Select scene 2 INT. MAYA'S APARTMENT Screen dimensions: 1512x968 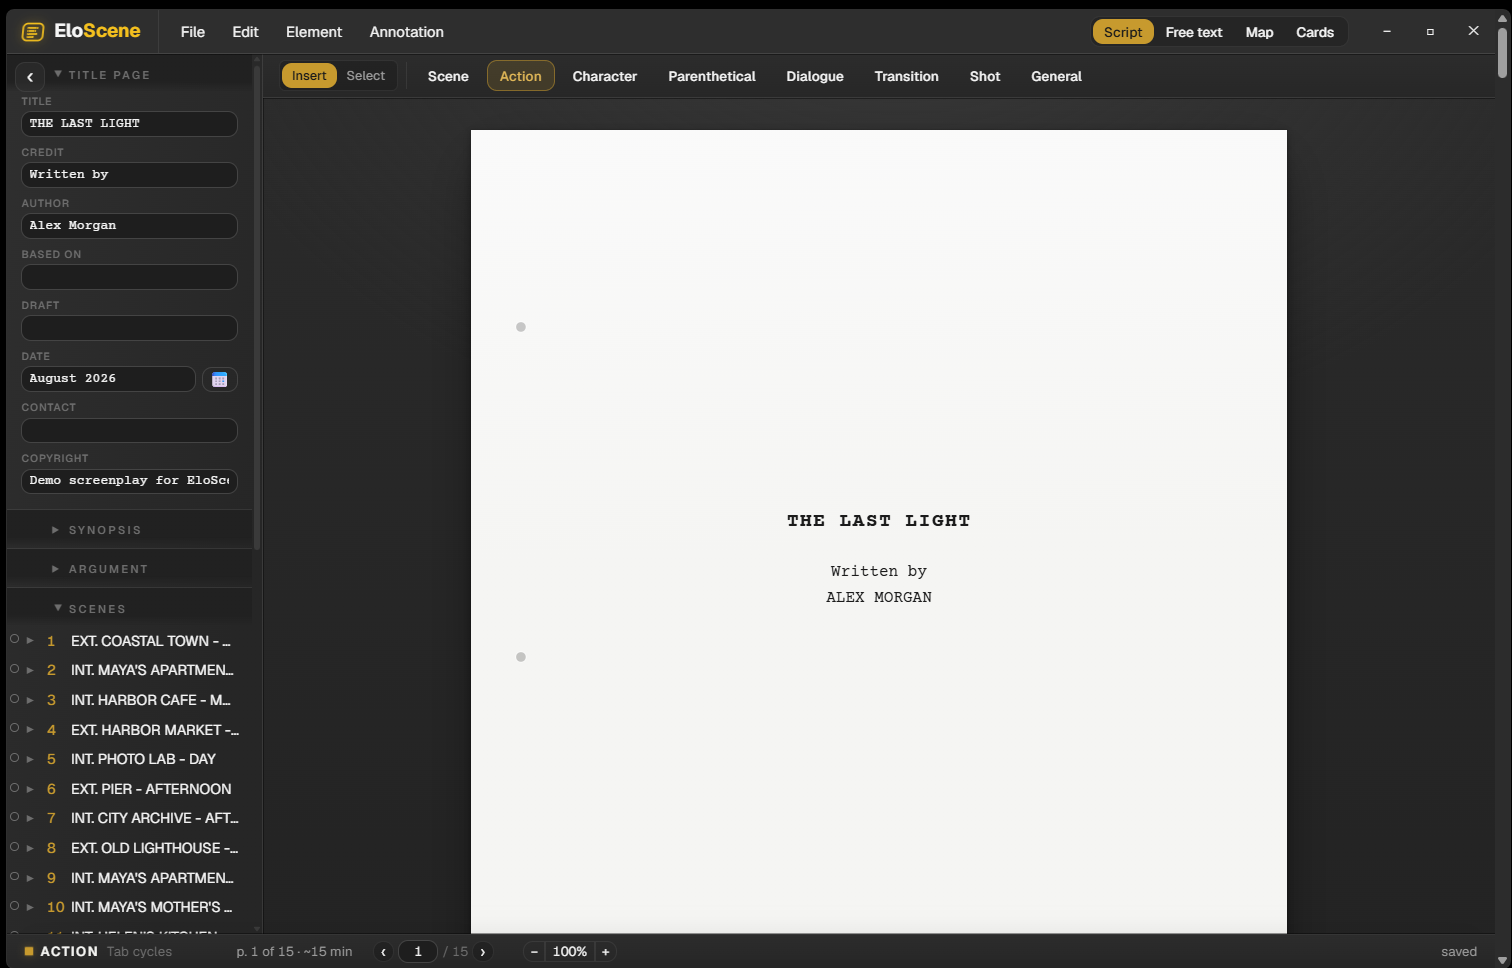coord(152,670)
